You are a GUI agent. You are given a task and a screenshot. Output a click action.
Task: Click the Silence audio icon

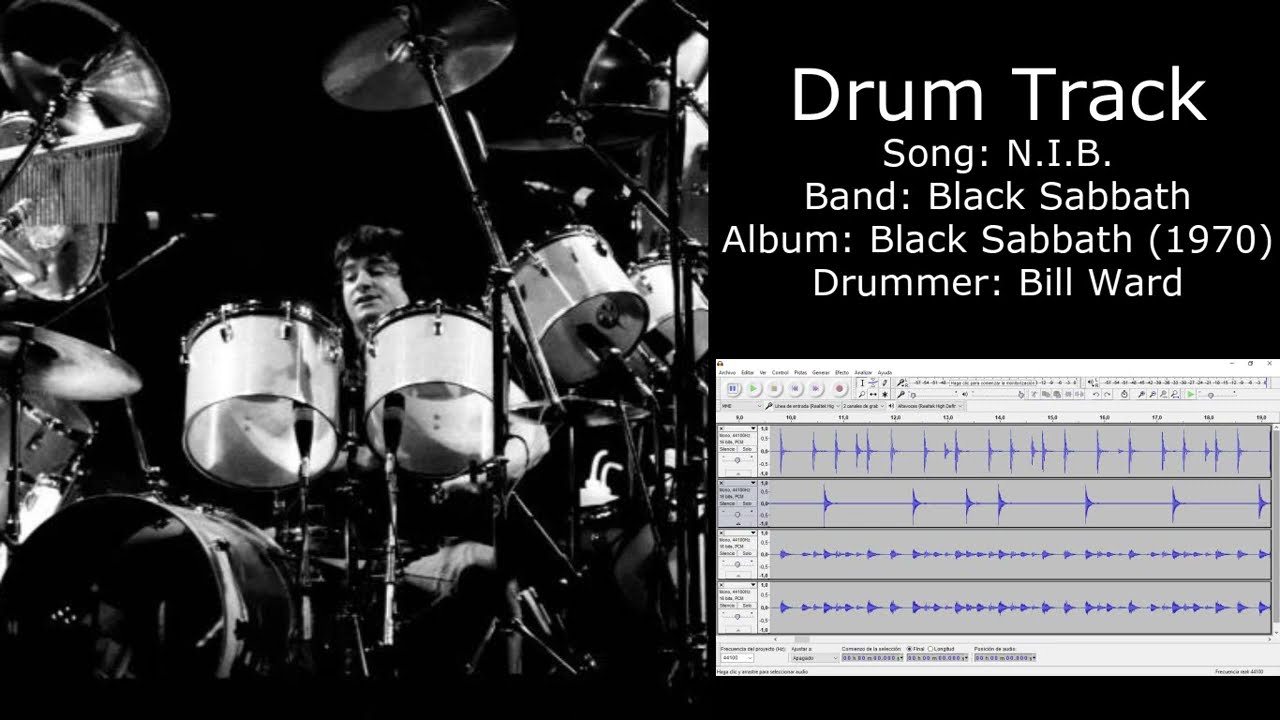(x=1079, y=394)
